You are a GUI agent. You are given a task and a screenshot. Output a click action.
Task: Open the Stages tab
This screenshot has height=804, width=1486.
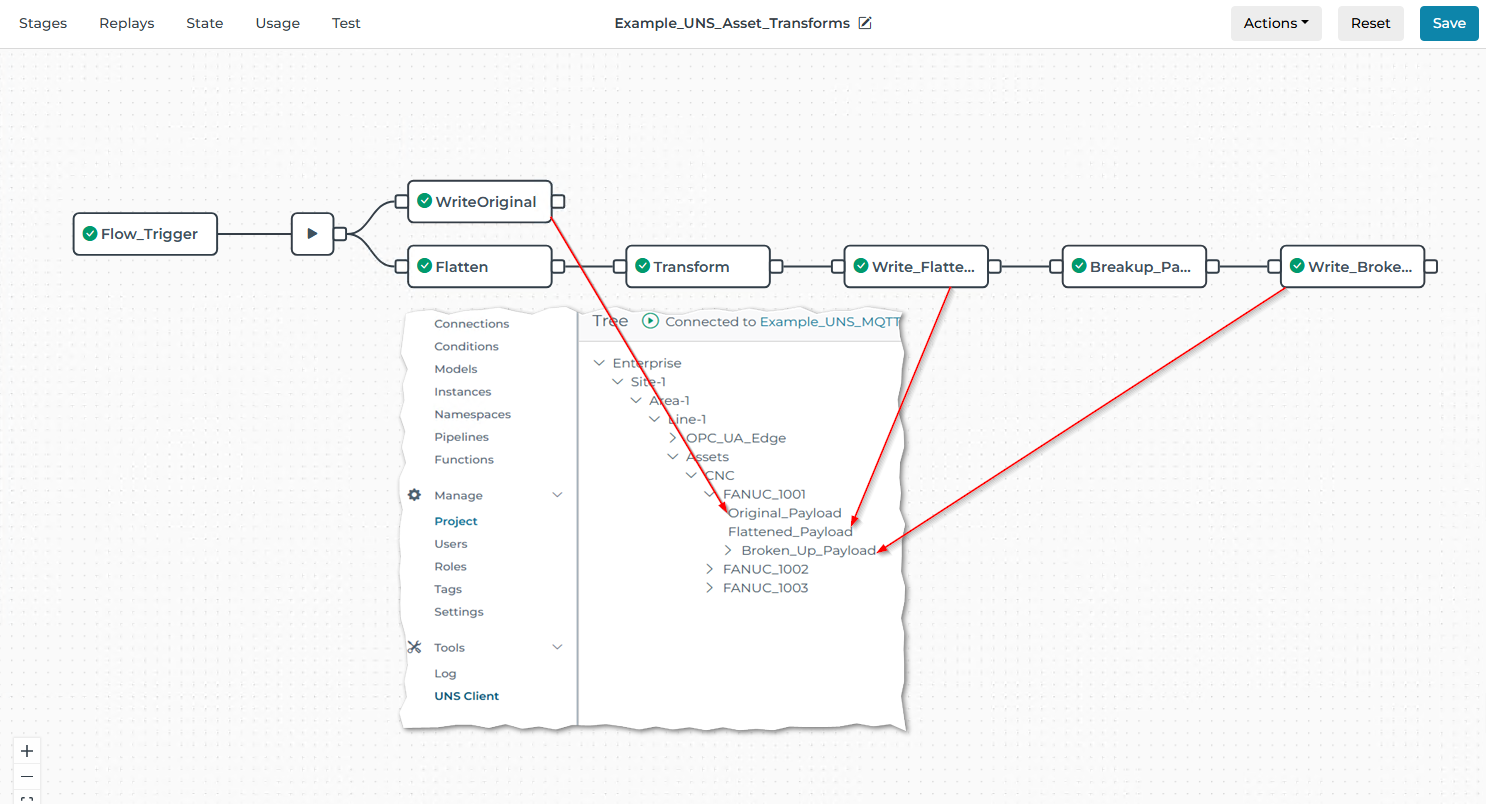[x=43, y=23]
